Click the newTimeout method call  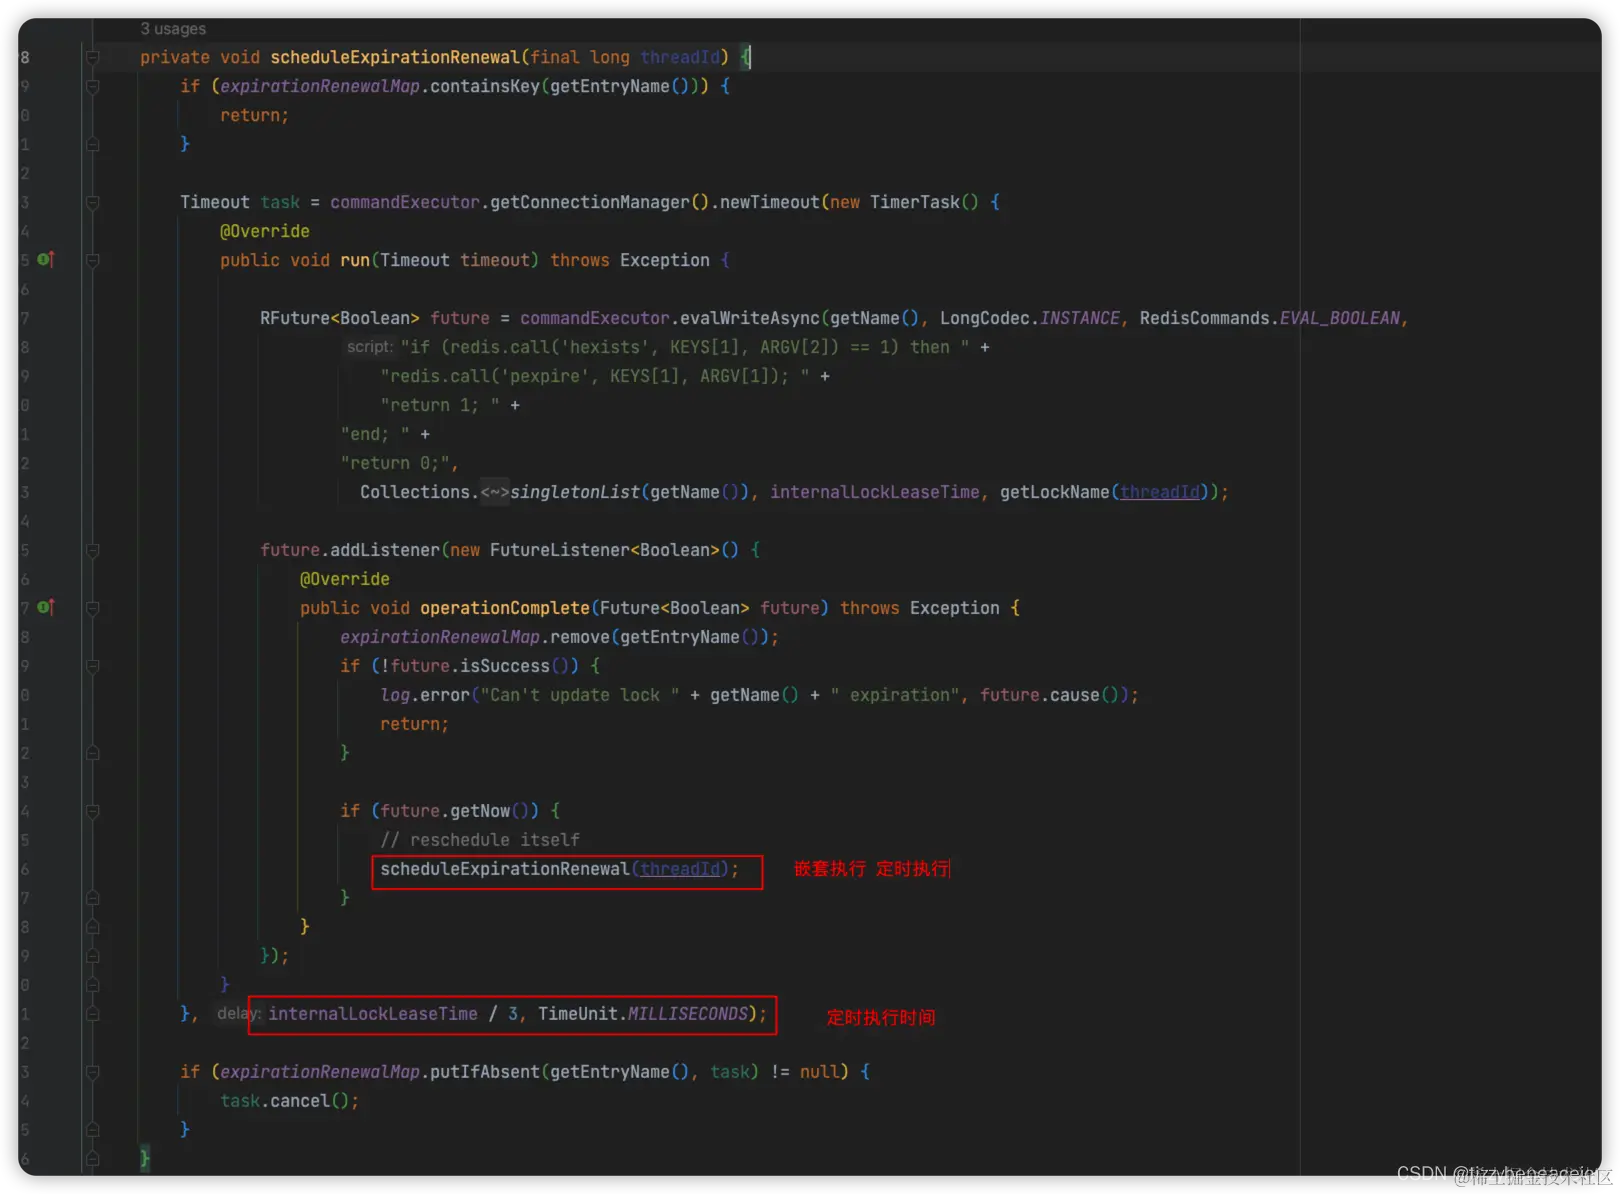click(x=770, y=202)
